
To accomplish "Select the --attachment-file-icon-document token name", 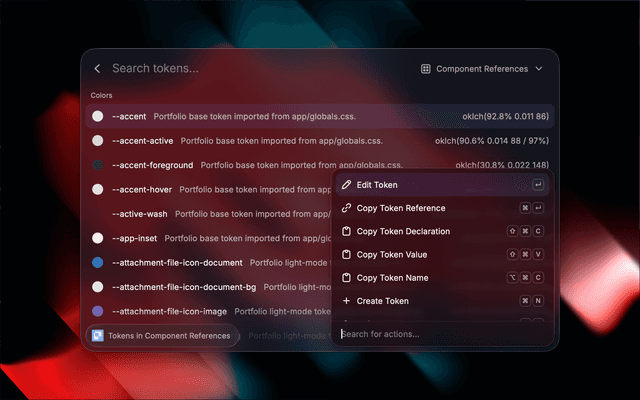I will click(177, 262).
